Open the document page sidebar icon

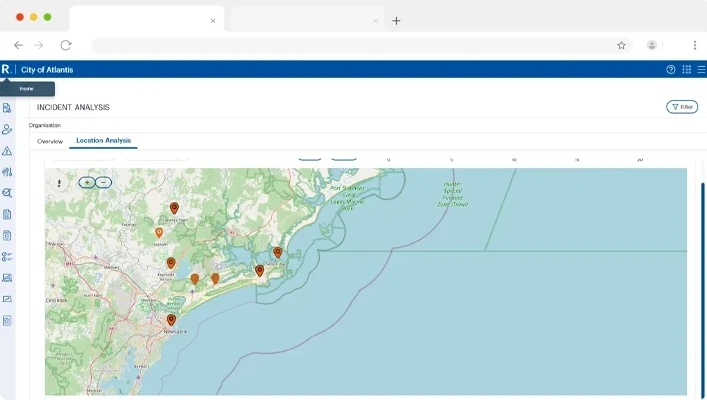(x=7, y=214)
